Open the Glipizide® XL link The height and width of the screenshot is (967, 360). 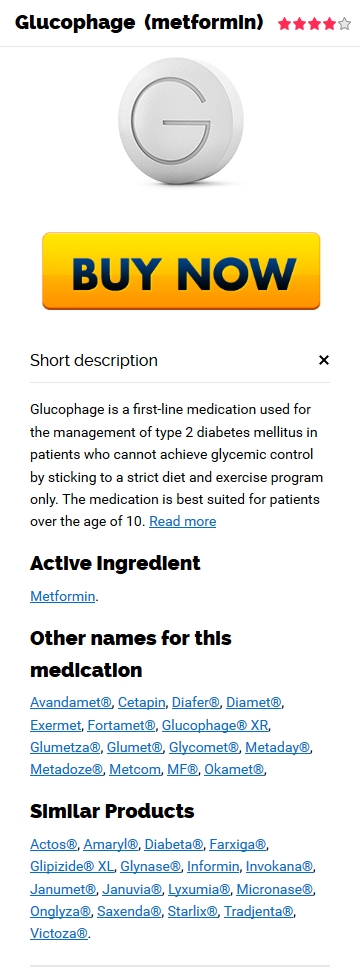click(72, 866)
